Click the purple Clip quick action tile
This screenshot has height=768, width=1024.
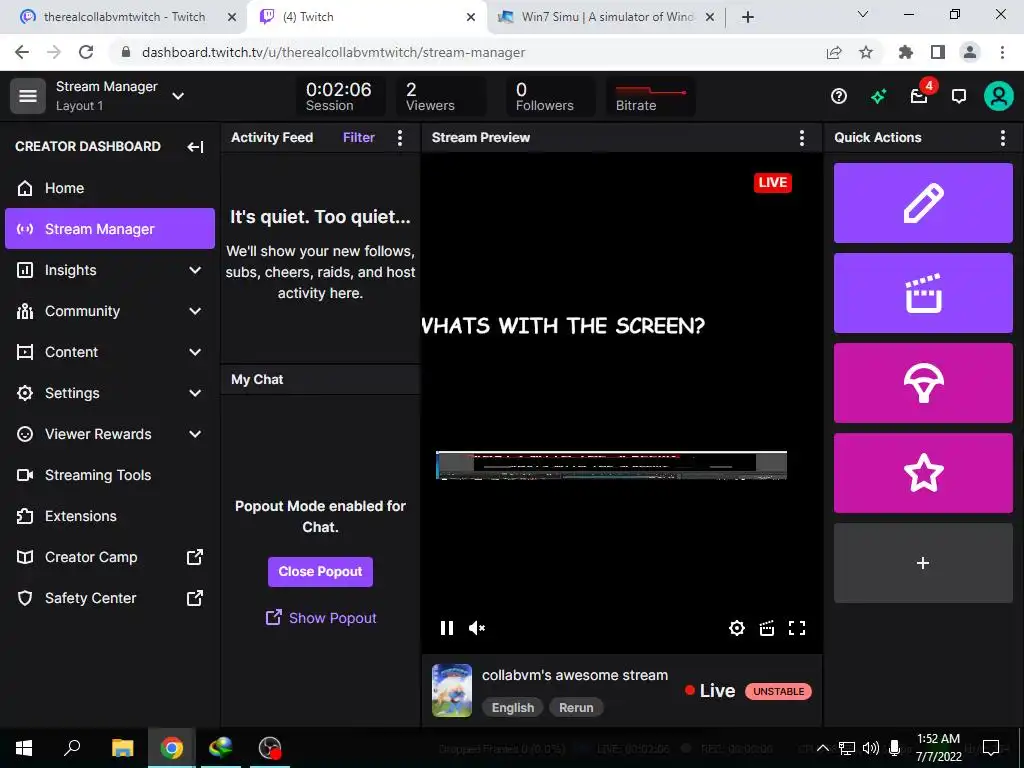click(x=923, y=293)
